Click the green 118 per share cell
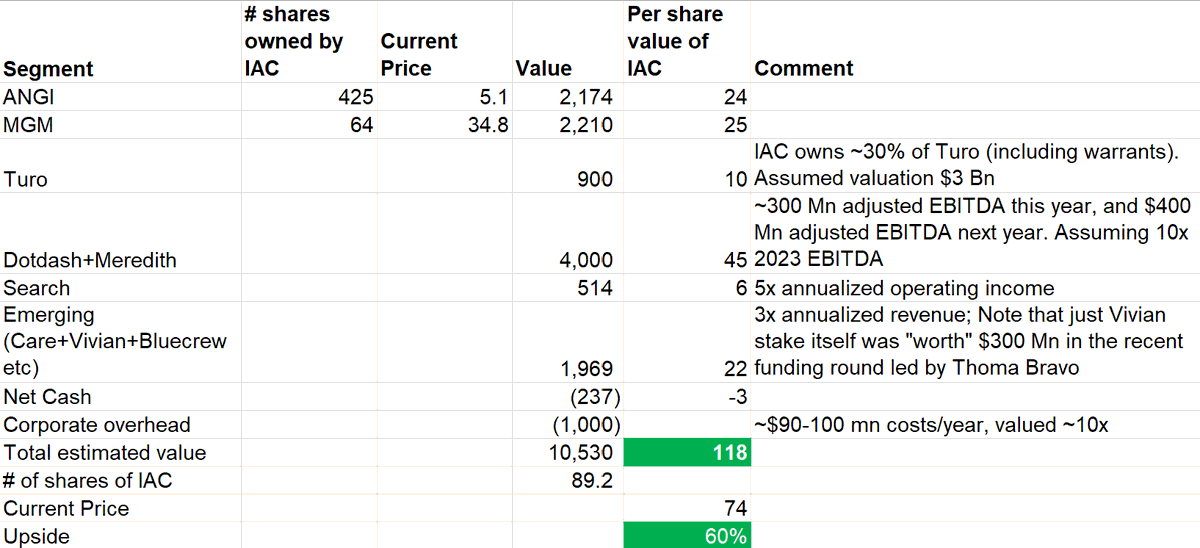 coord(685,453)
